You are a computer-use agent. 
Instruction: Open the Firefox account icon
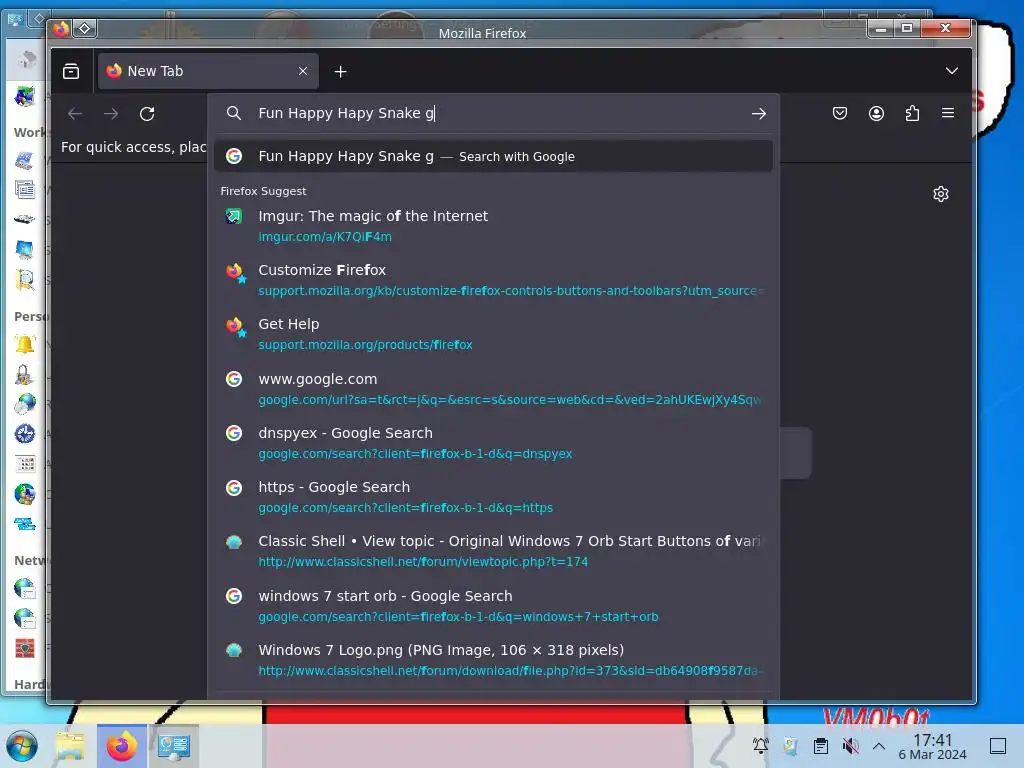point(876,114)
